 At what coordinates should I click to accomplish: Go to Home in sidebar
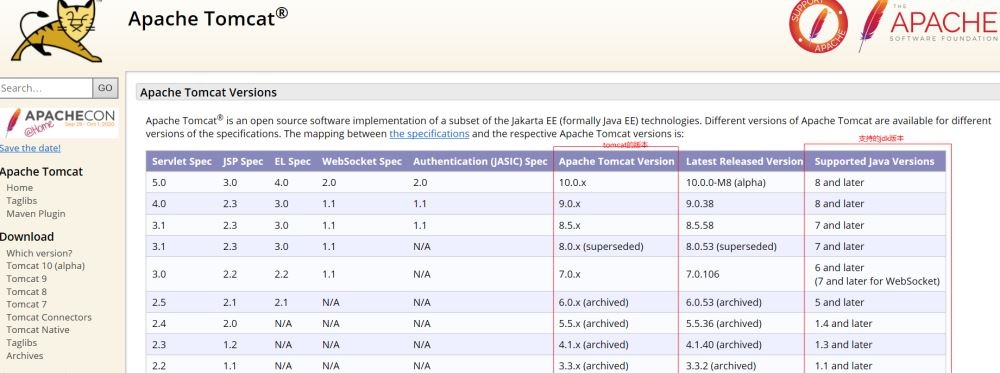pos(20,187)
